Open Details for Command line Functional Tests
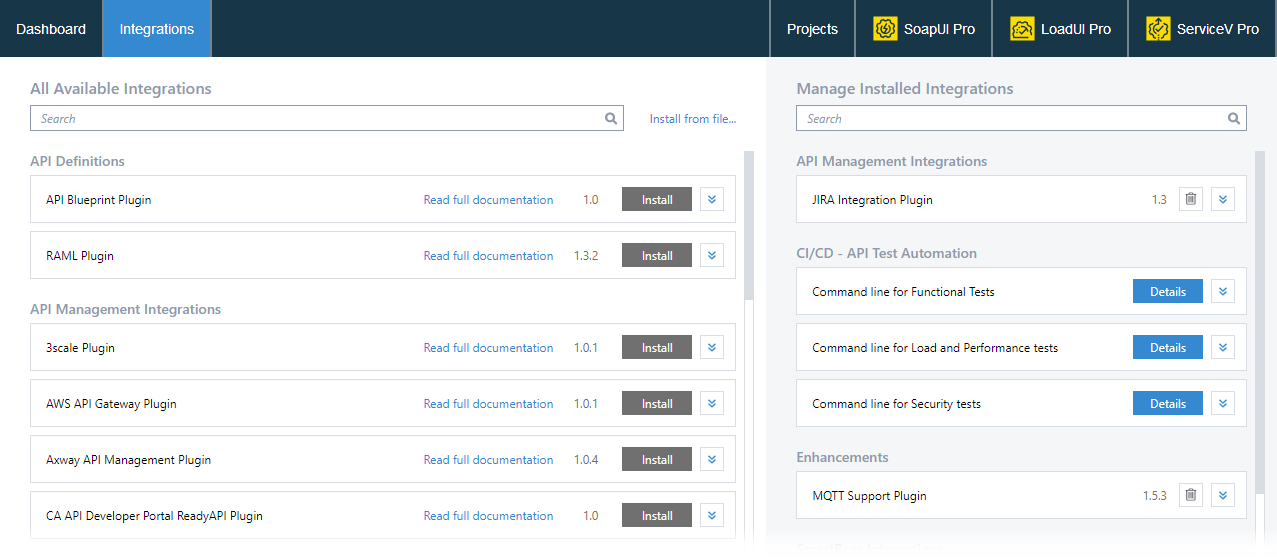Image resolution: width=1277 pixels, height=558 pixels. coord(1168,291)
